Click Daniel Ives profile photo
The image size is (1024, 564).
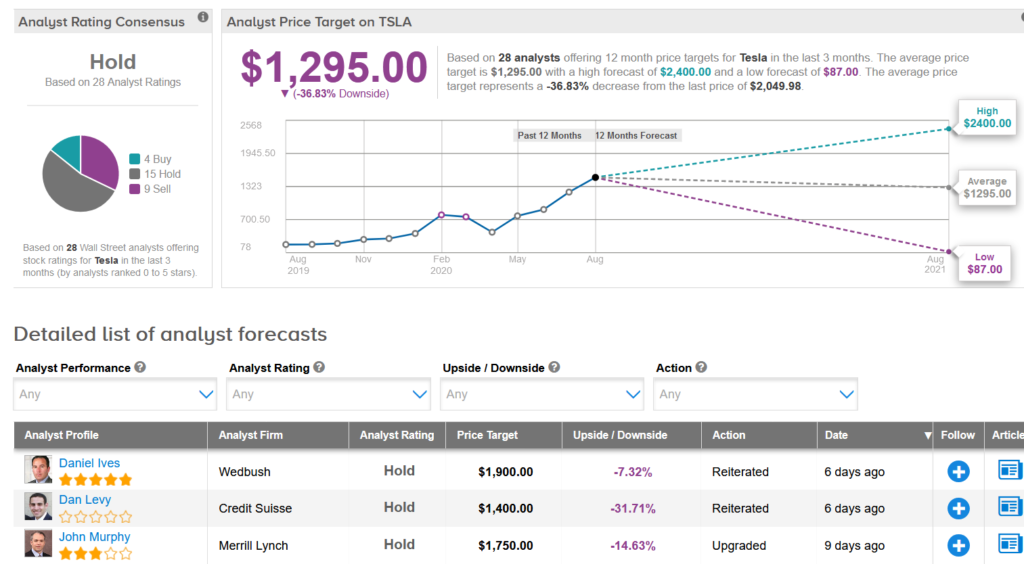coord(38,469)
